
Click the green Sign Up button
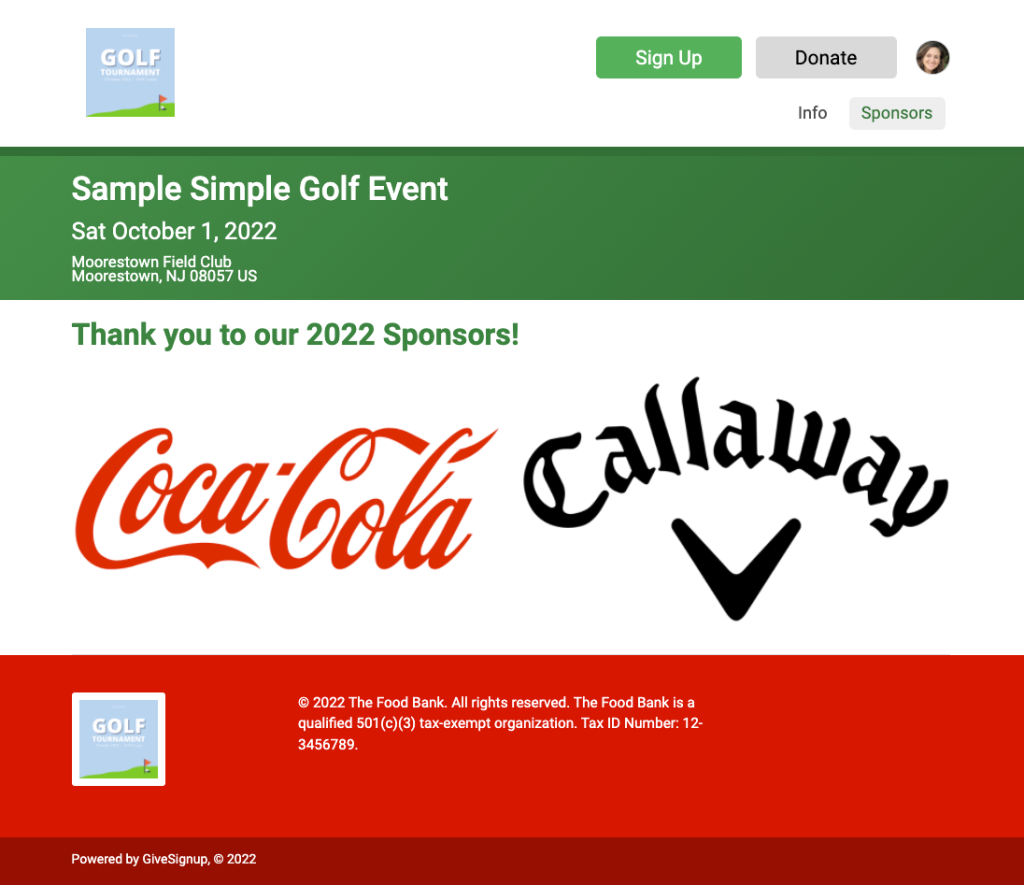tap(668, 57)
